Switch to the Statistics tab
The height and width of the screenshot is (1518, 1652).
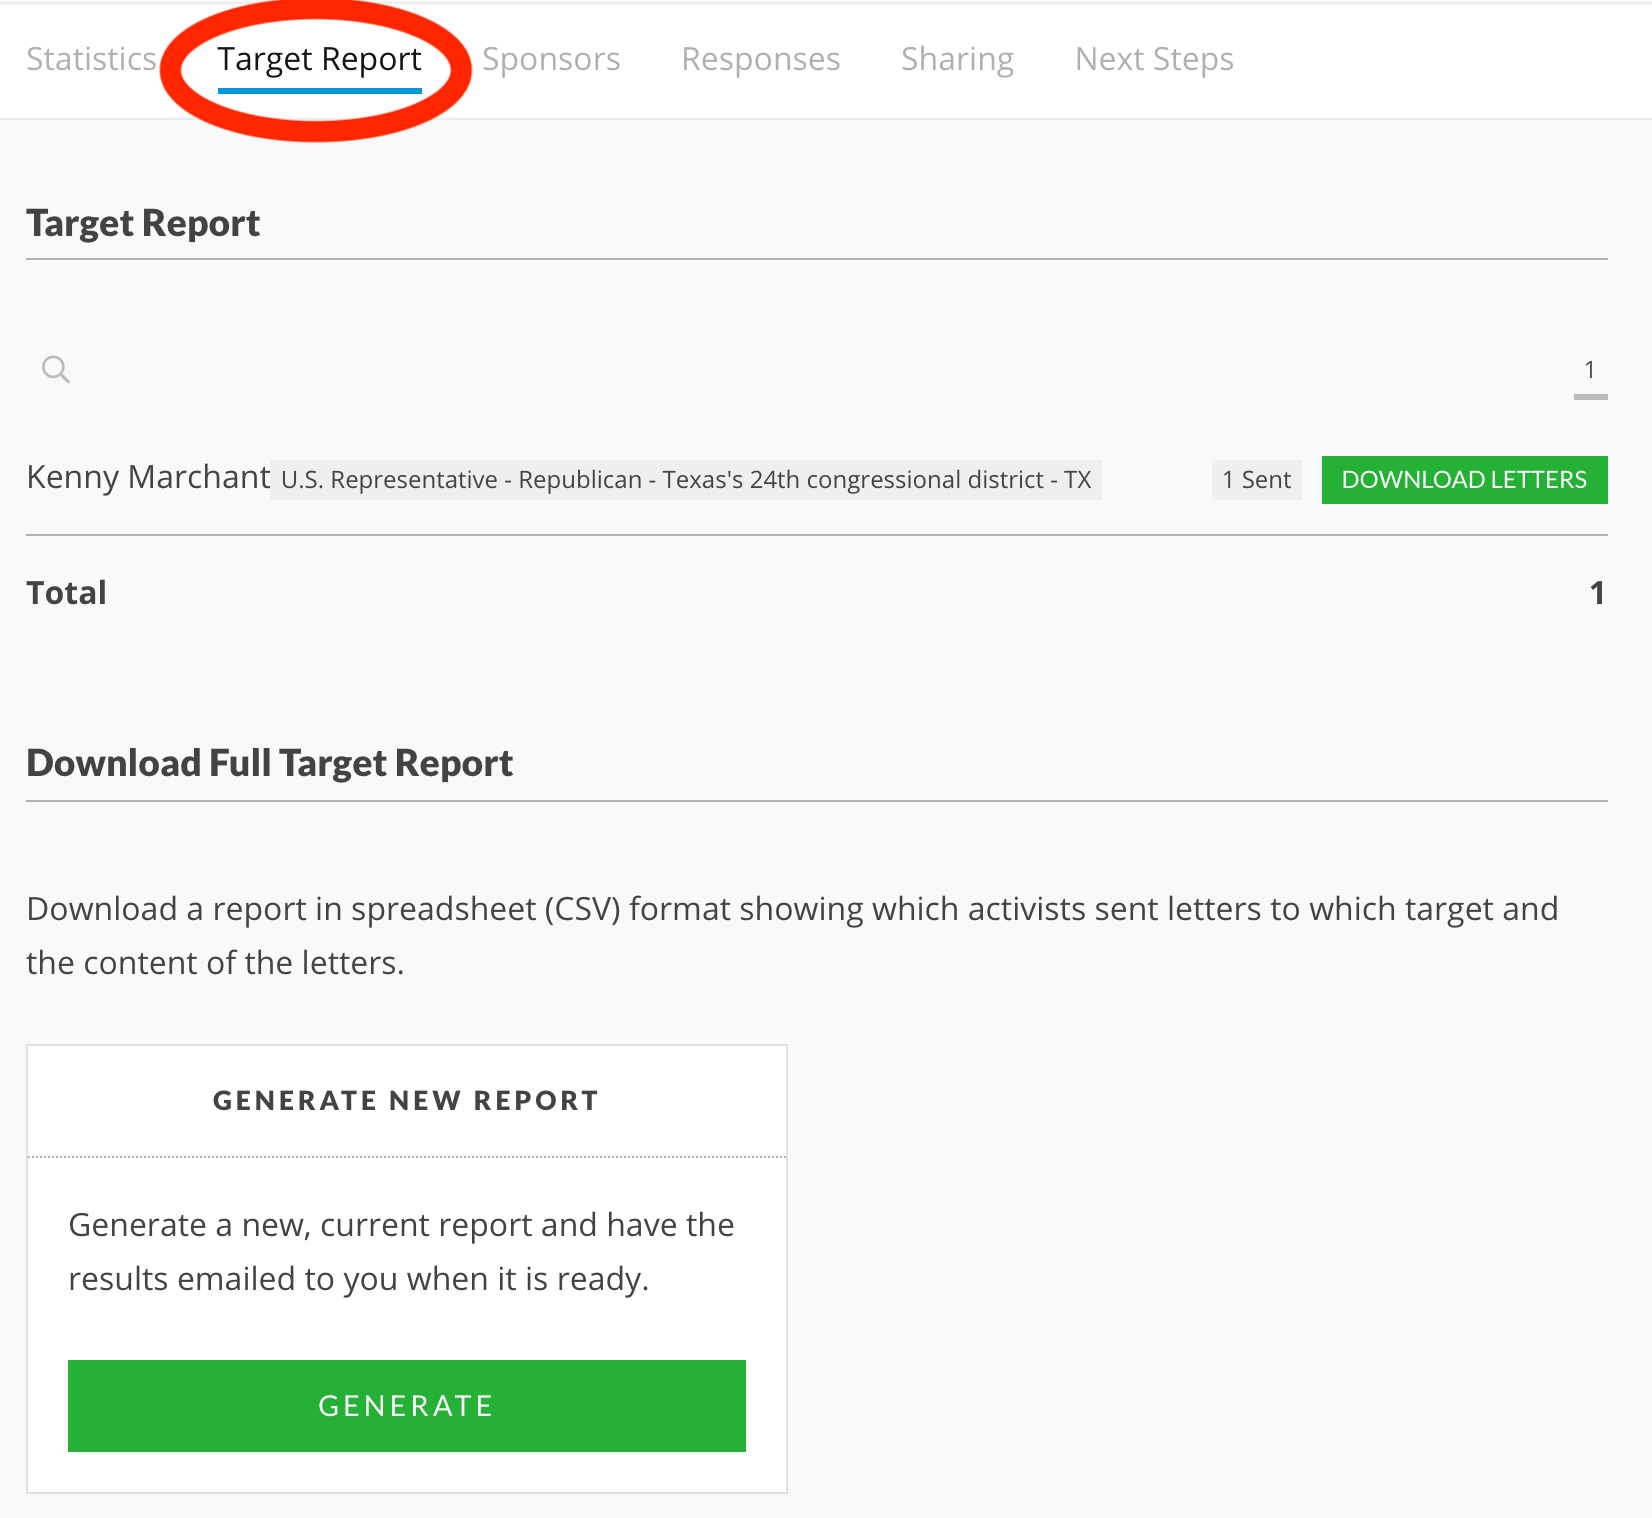point(90,59)
